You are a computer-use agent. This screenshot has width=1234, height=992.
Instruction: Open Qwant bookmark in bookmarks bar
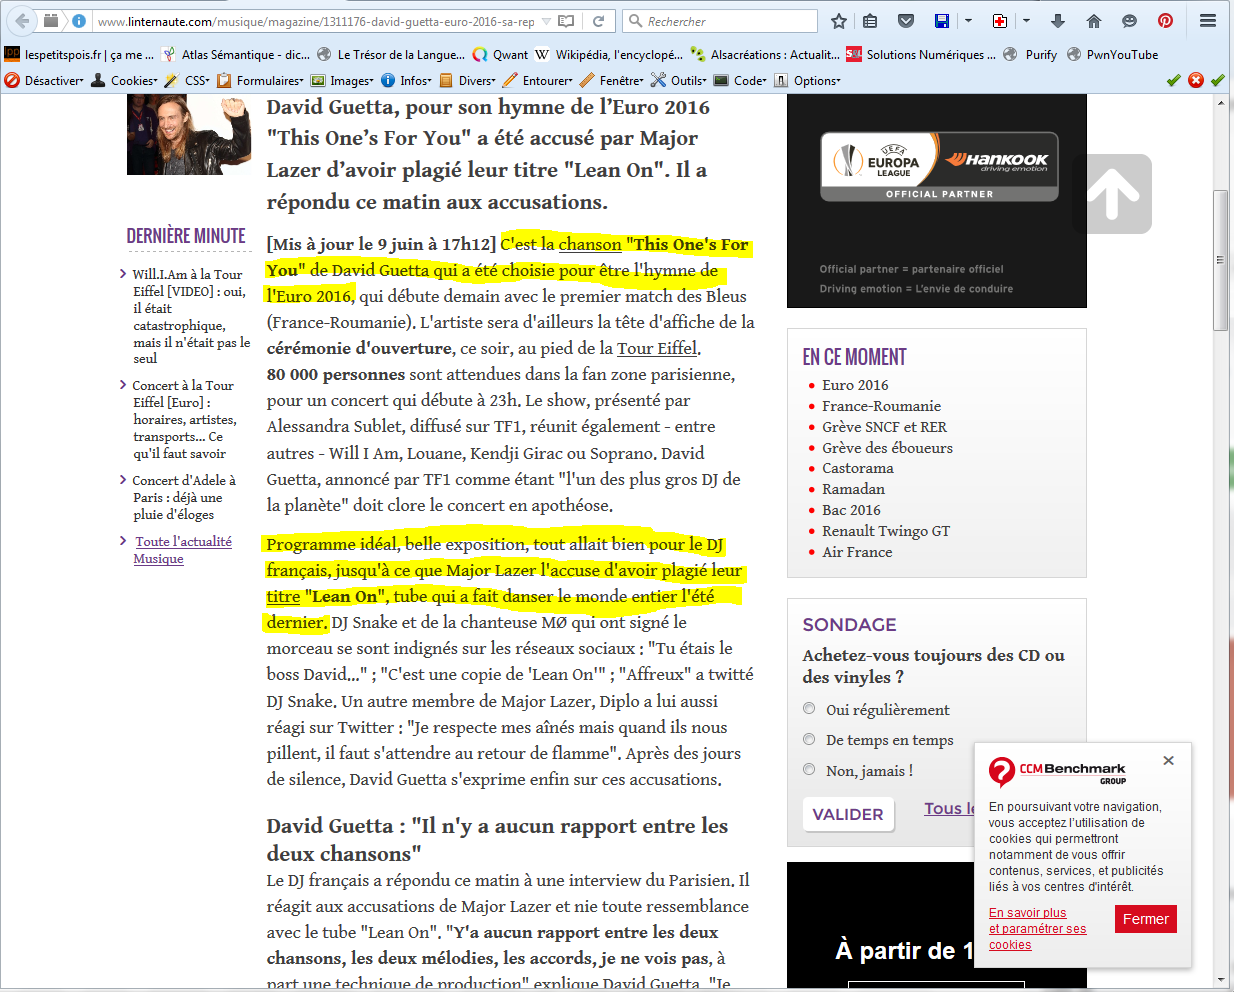(500, 55)
